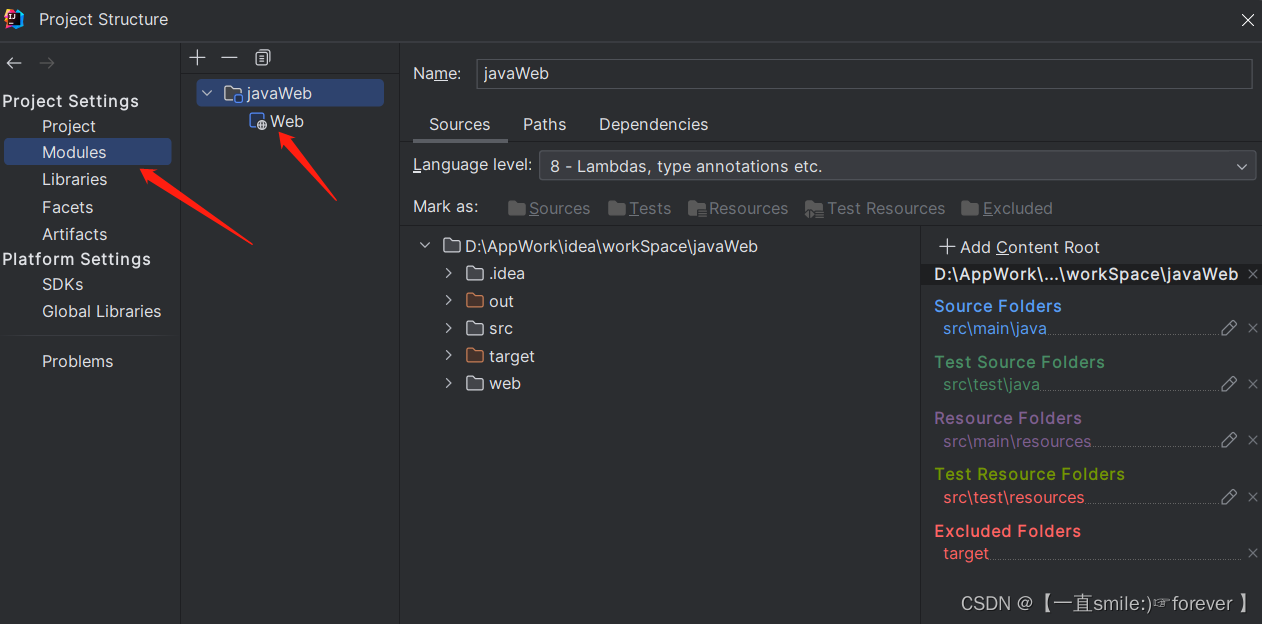This screenshot has width=1262, height=624.
Task: Click Add Content Root
Action: (x=1019, y=247)
